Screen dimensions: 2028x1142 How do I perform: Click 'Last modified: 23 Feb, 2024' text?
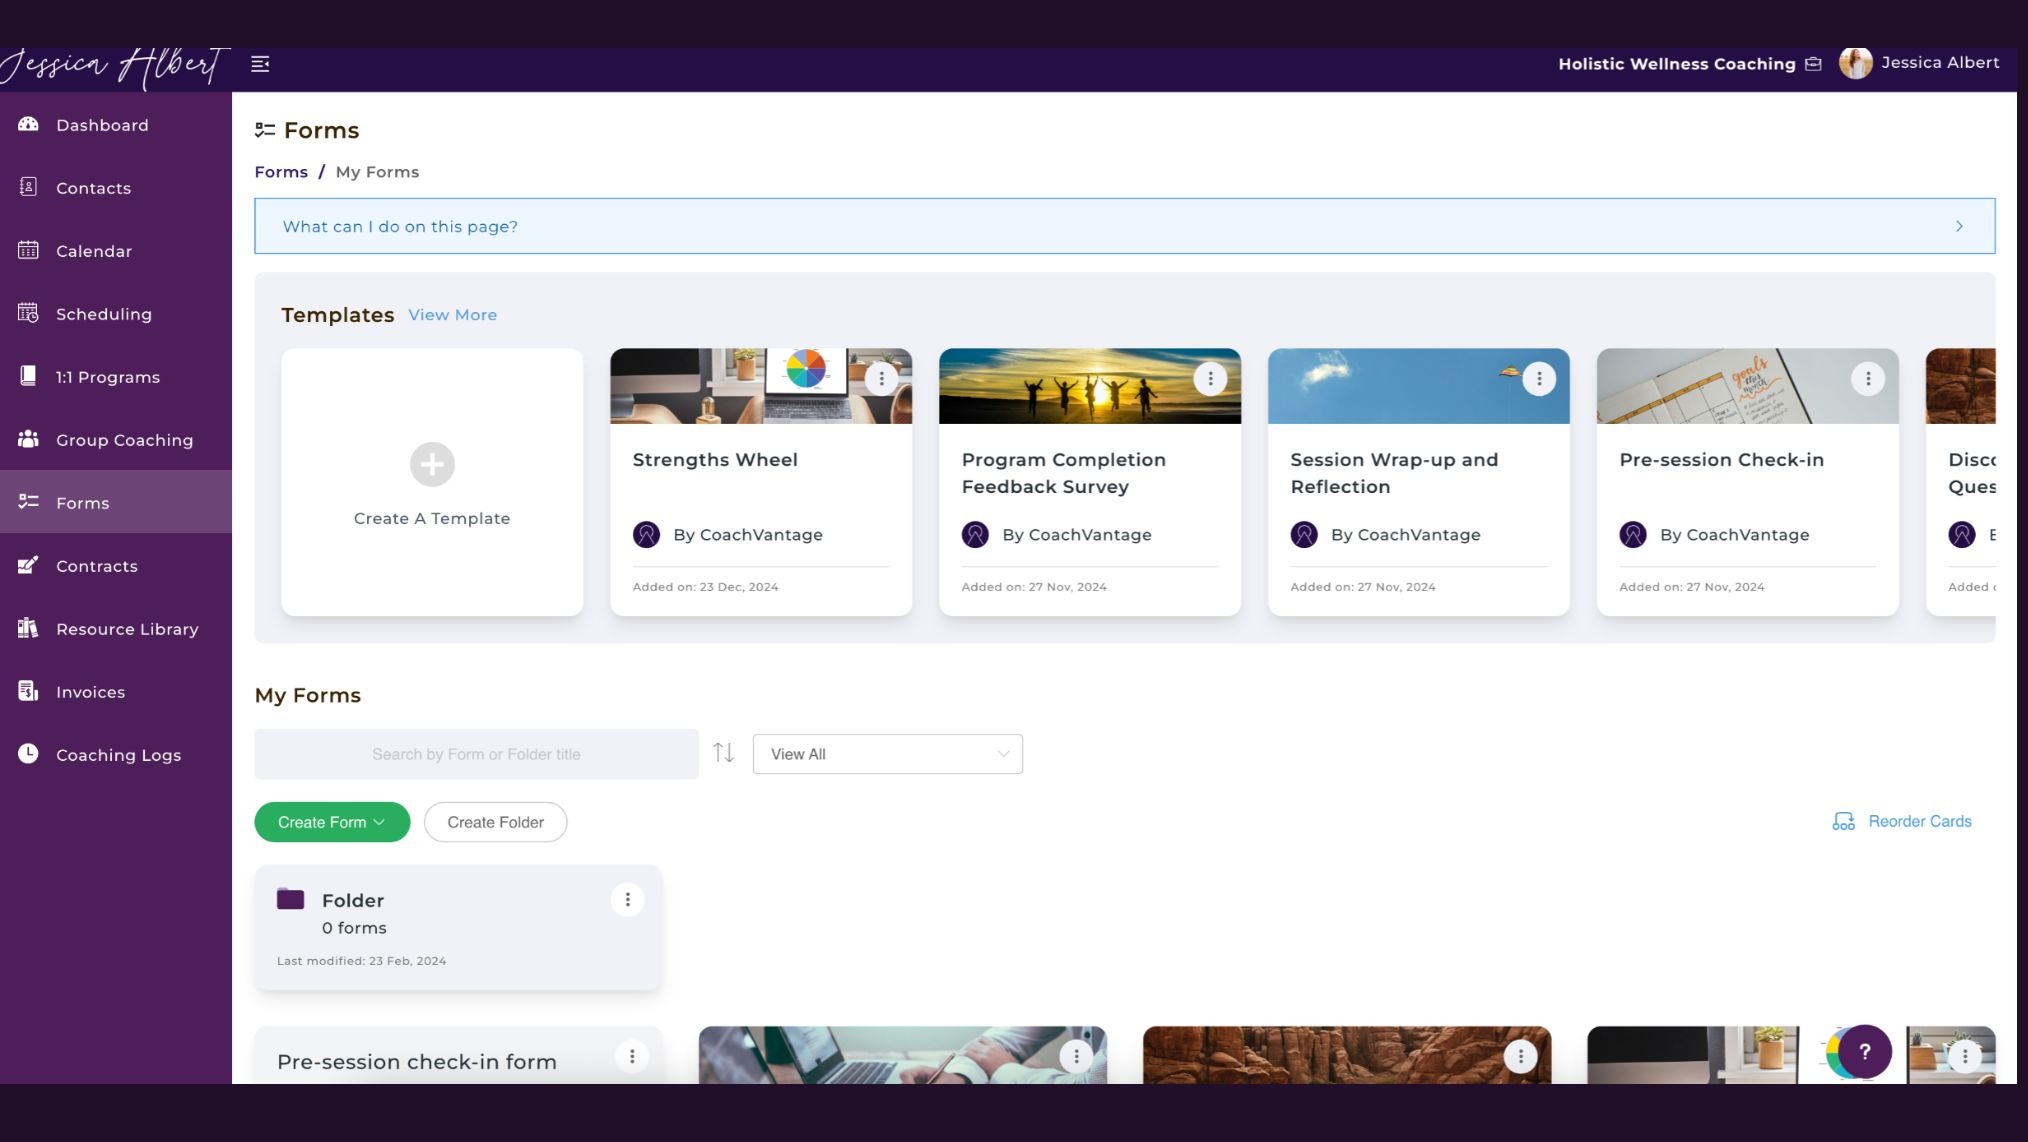[x=361, y=961]
